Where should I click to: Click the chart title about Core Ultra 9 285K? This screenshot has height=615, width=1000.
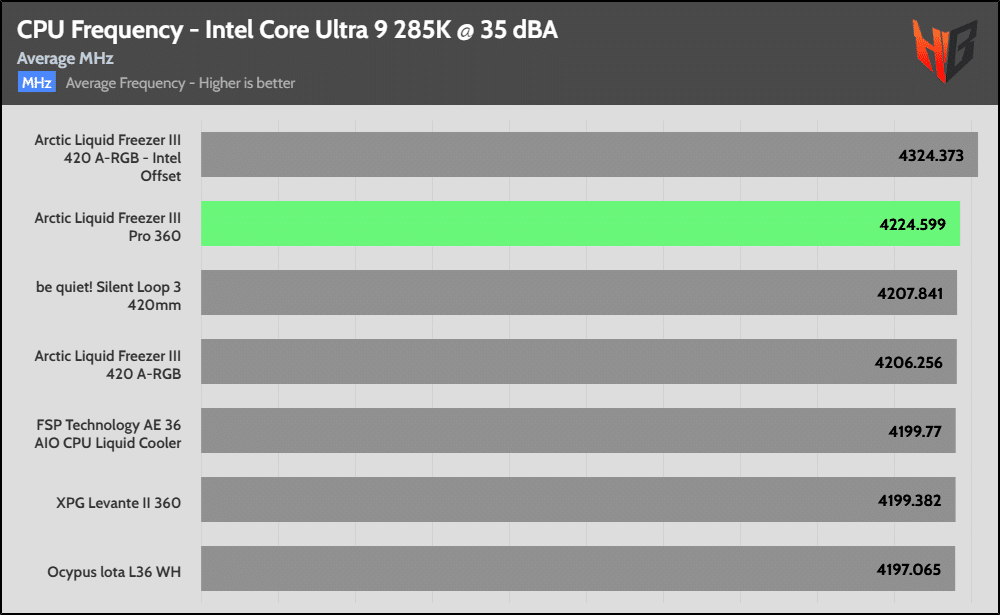287,31
